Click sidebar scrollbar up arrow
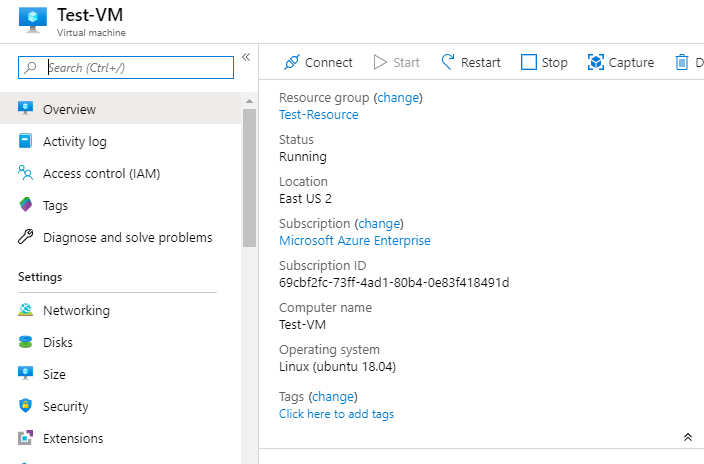This screenshot has width=704, height=464. click(249, 102)
